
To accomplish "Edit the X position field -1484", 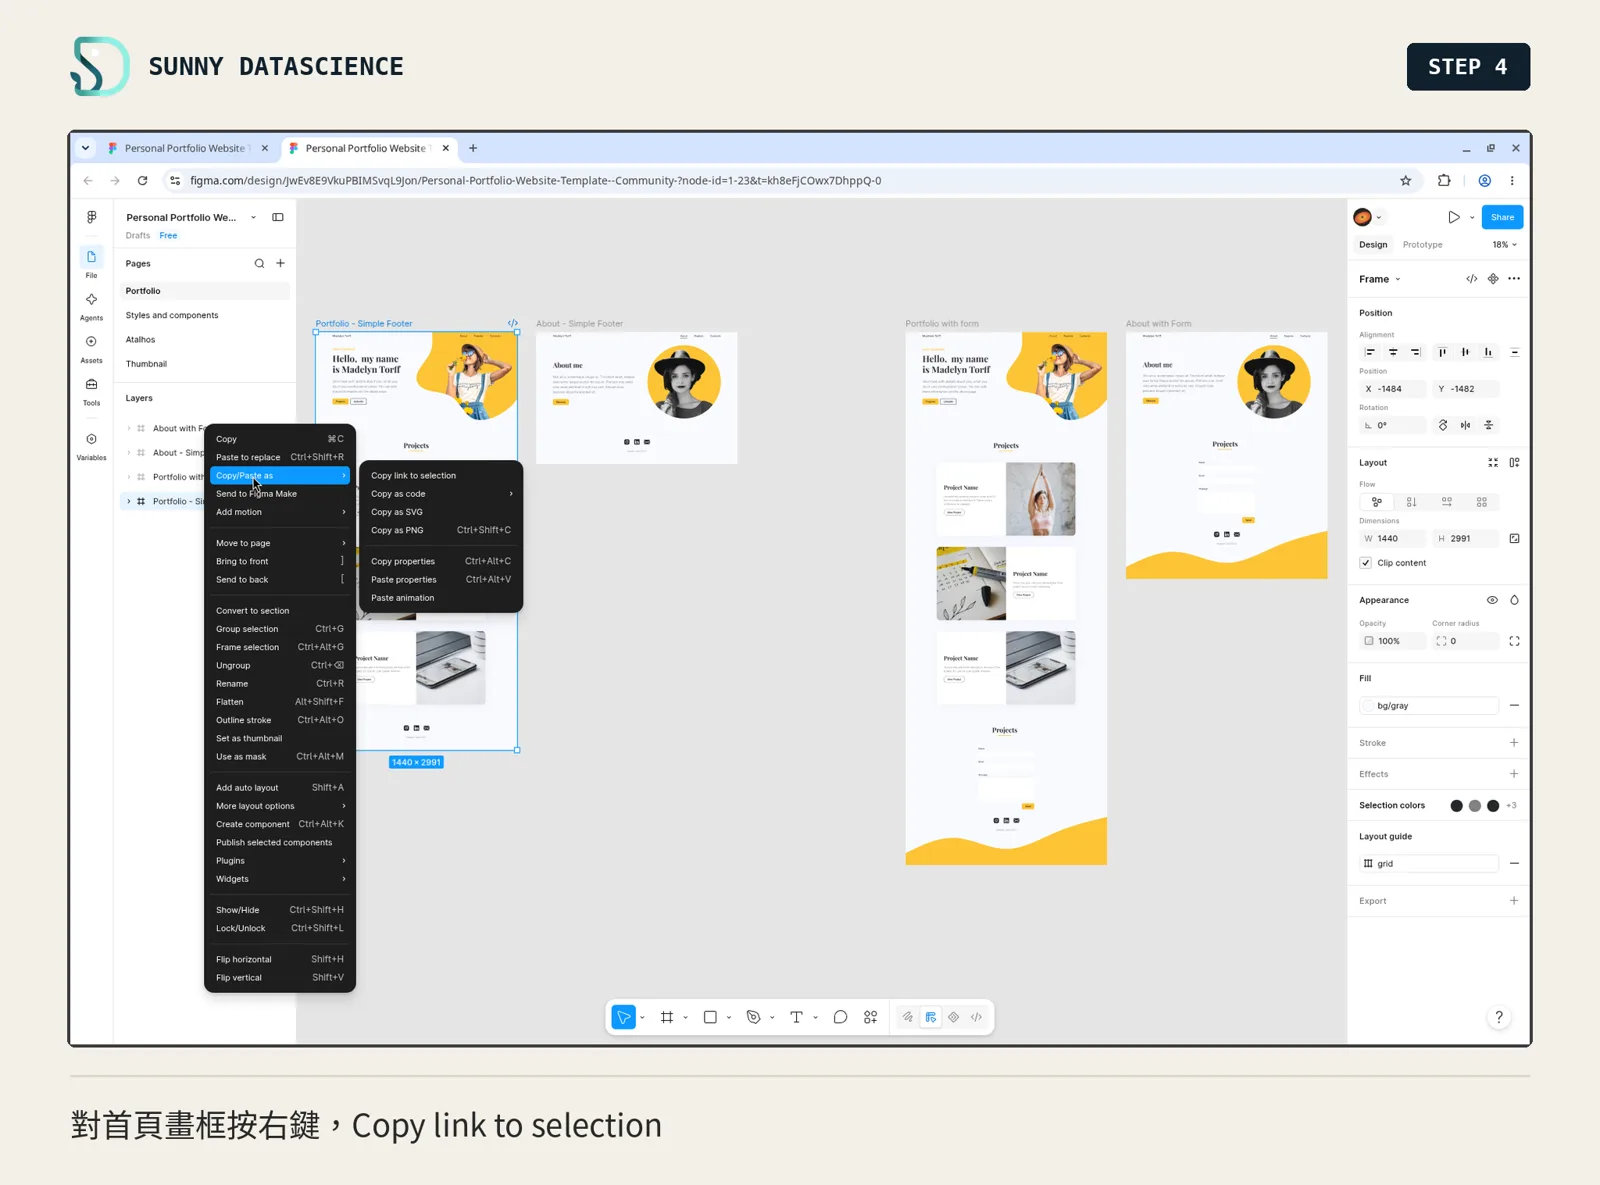I will tap(1393, 389).
